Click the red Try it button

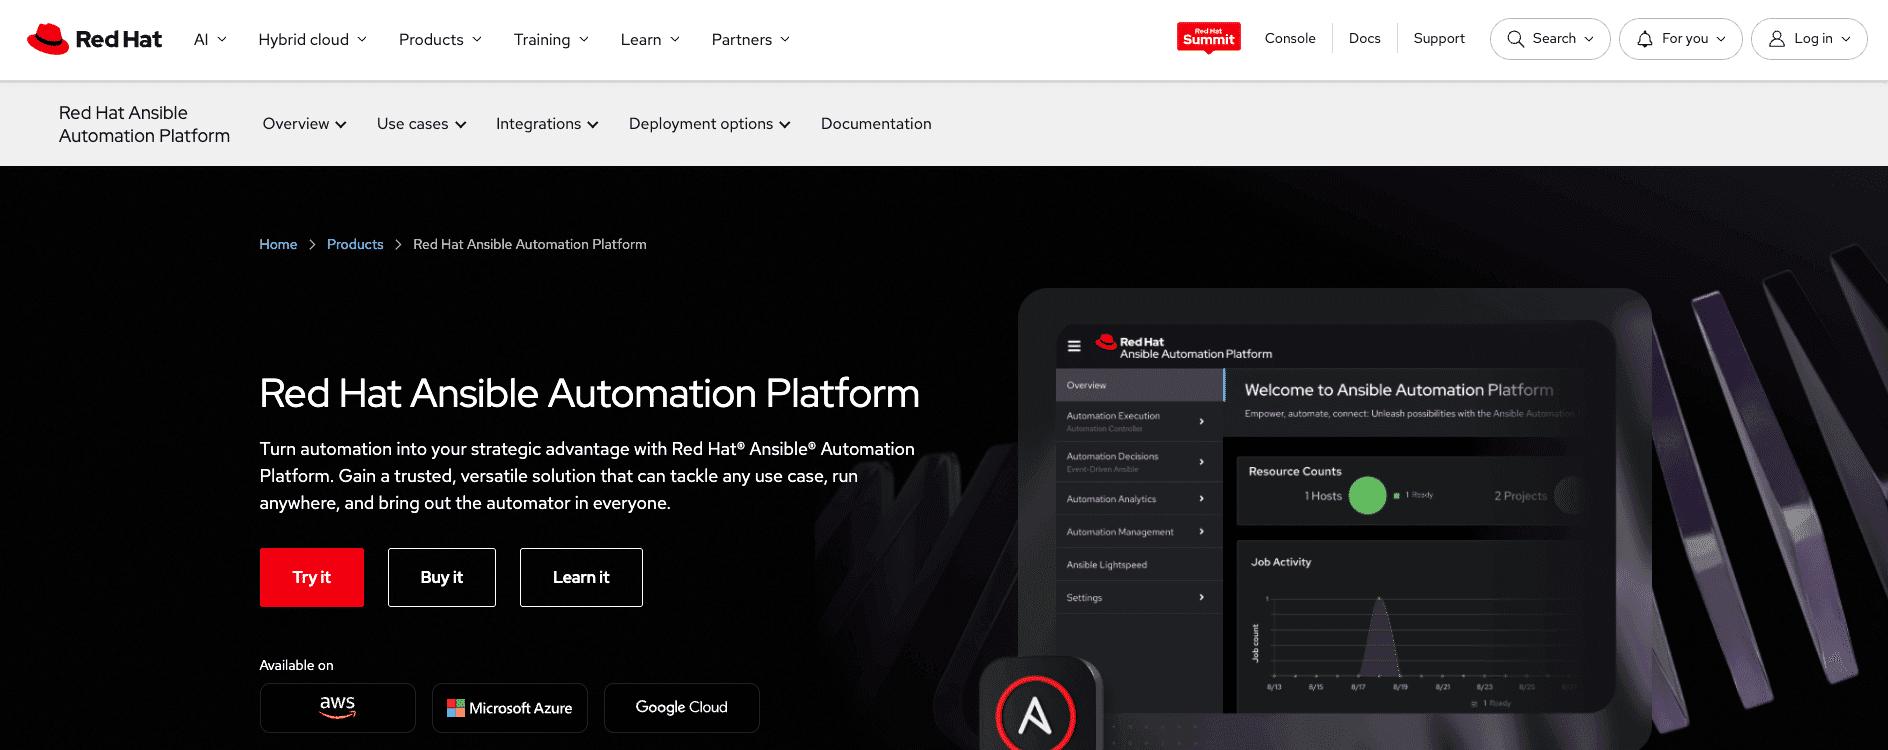(312, 577)
